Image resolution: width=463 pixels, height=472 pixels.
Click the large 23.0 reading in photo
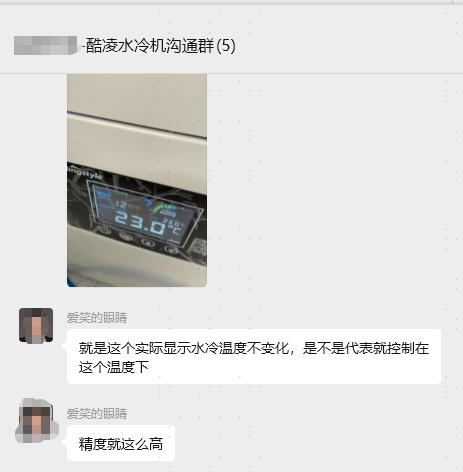tap(142, 223)
